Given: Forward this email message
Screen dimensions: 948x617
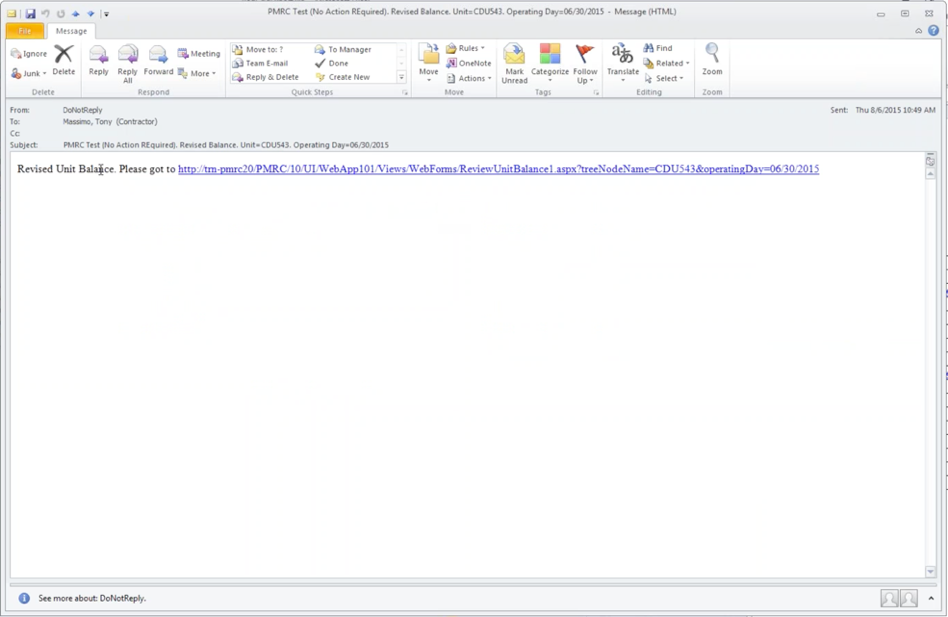Looking at the screenshot, I should click(158, 60).
